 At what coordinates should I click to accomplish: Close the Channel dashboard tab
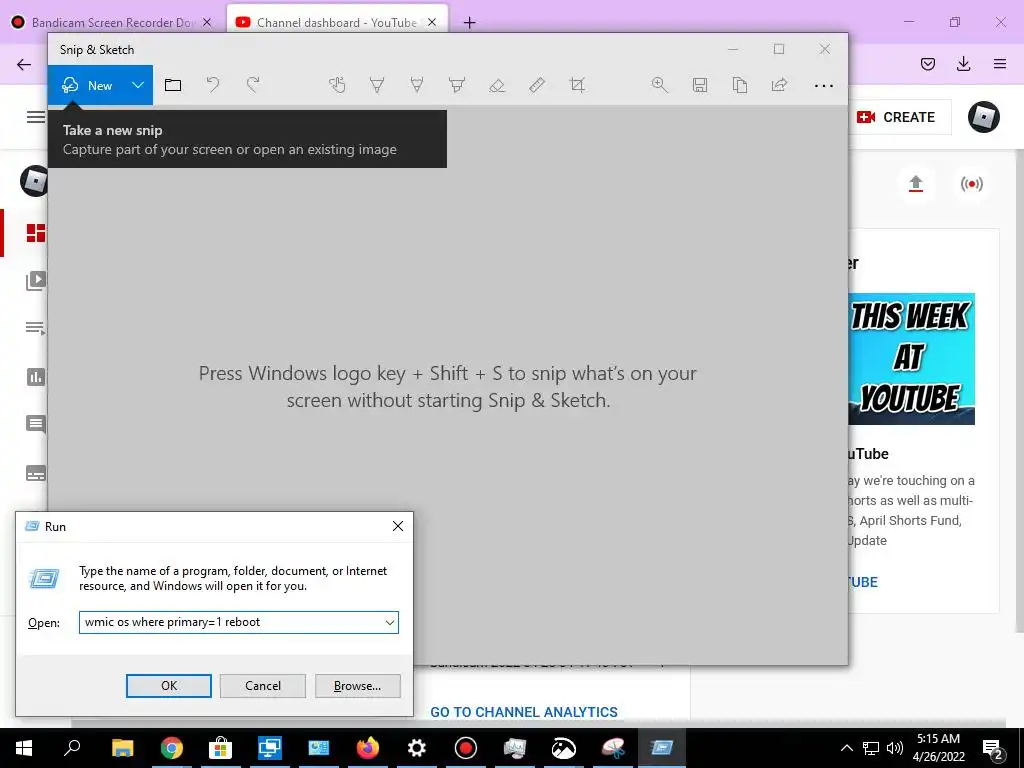click(432, 22)
